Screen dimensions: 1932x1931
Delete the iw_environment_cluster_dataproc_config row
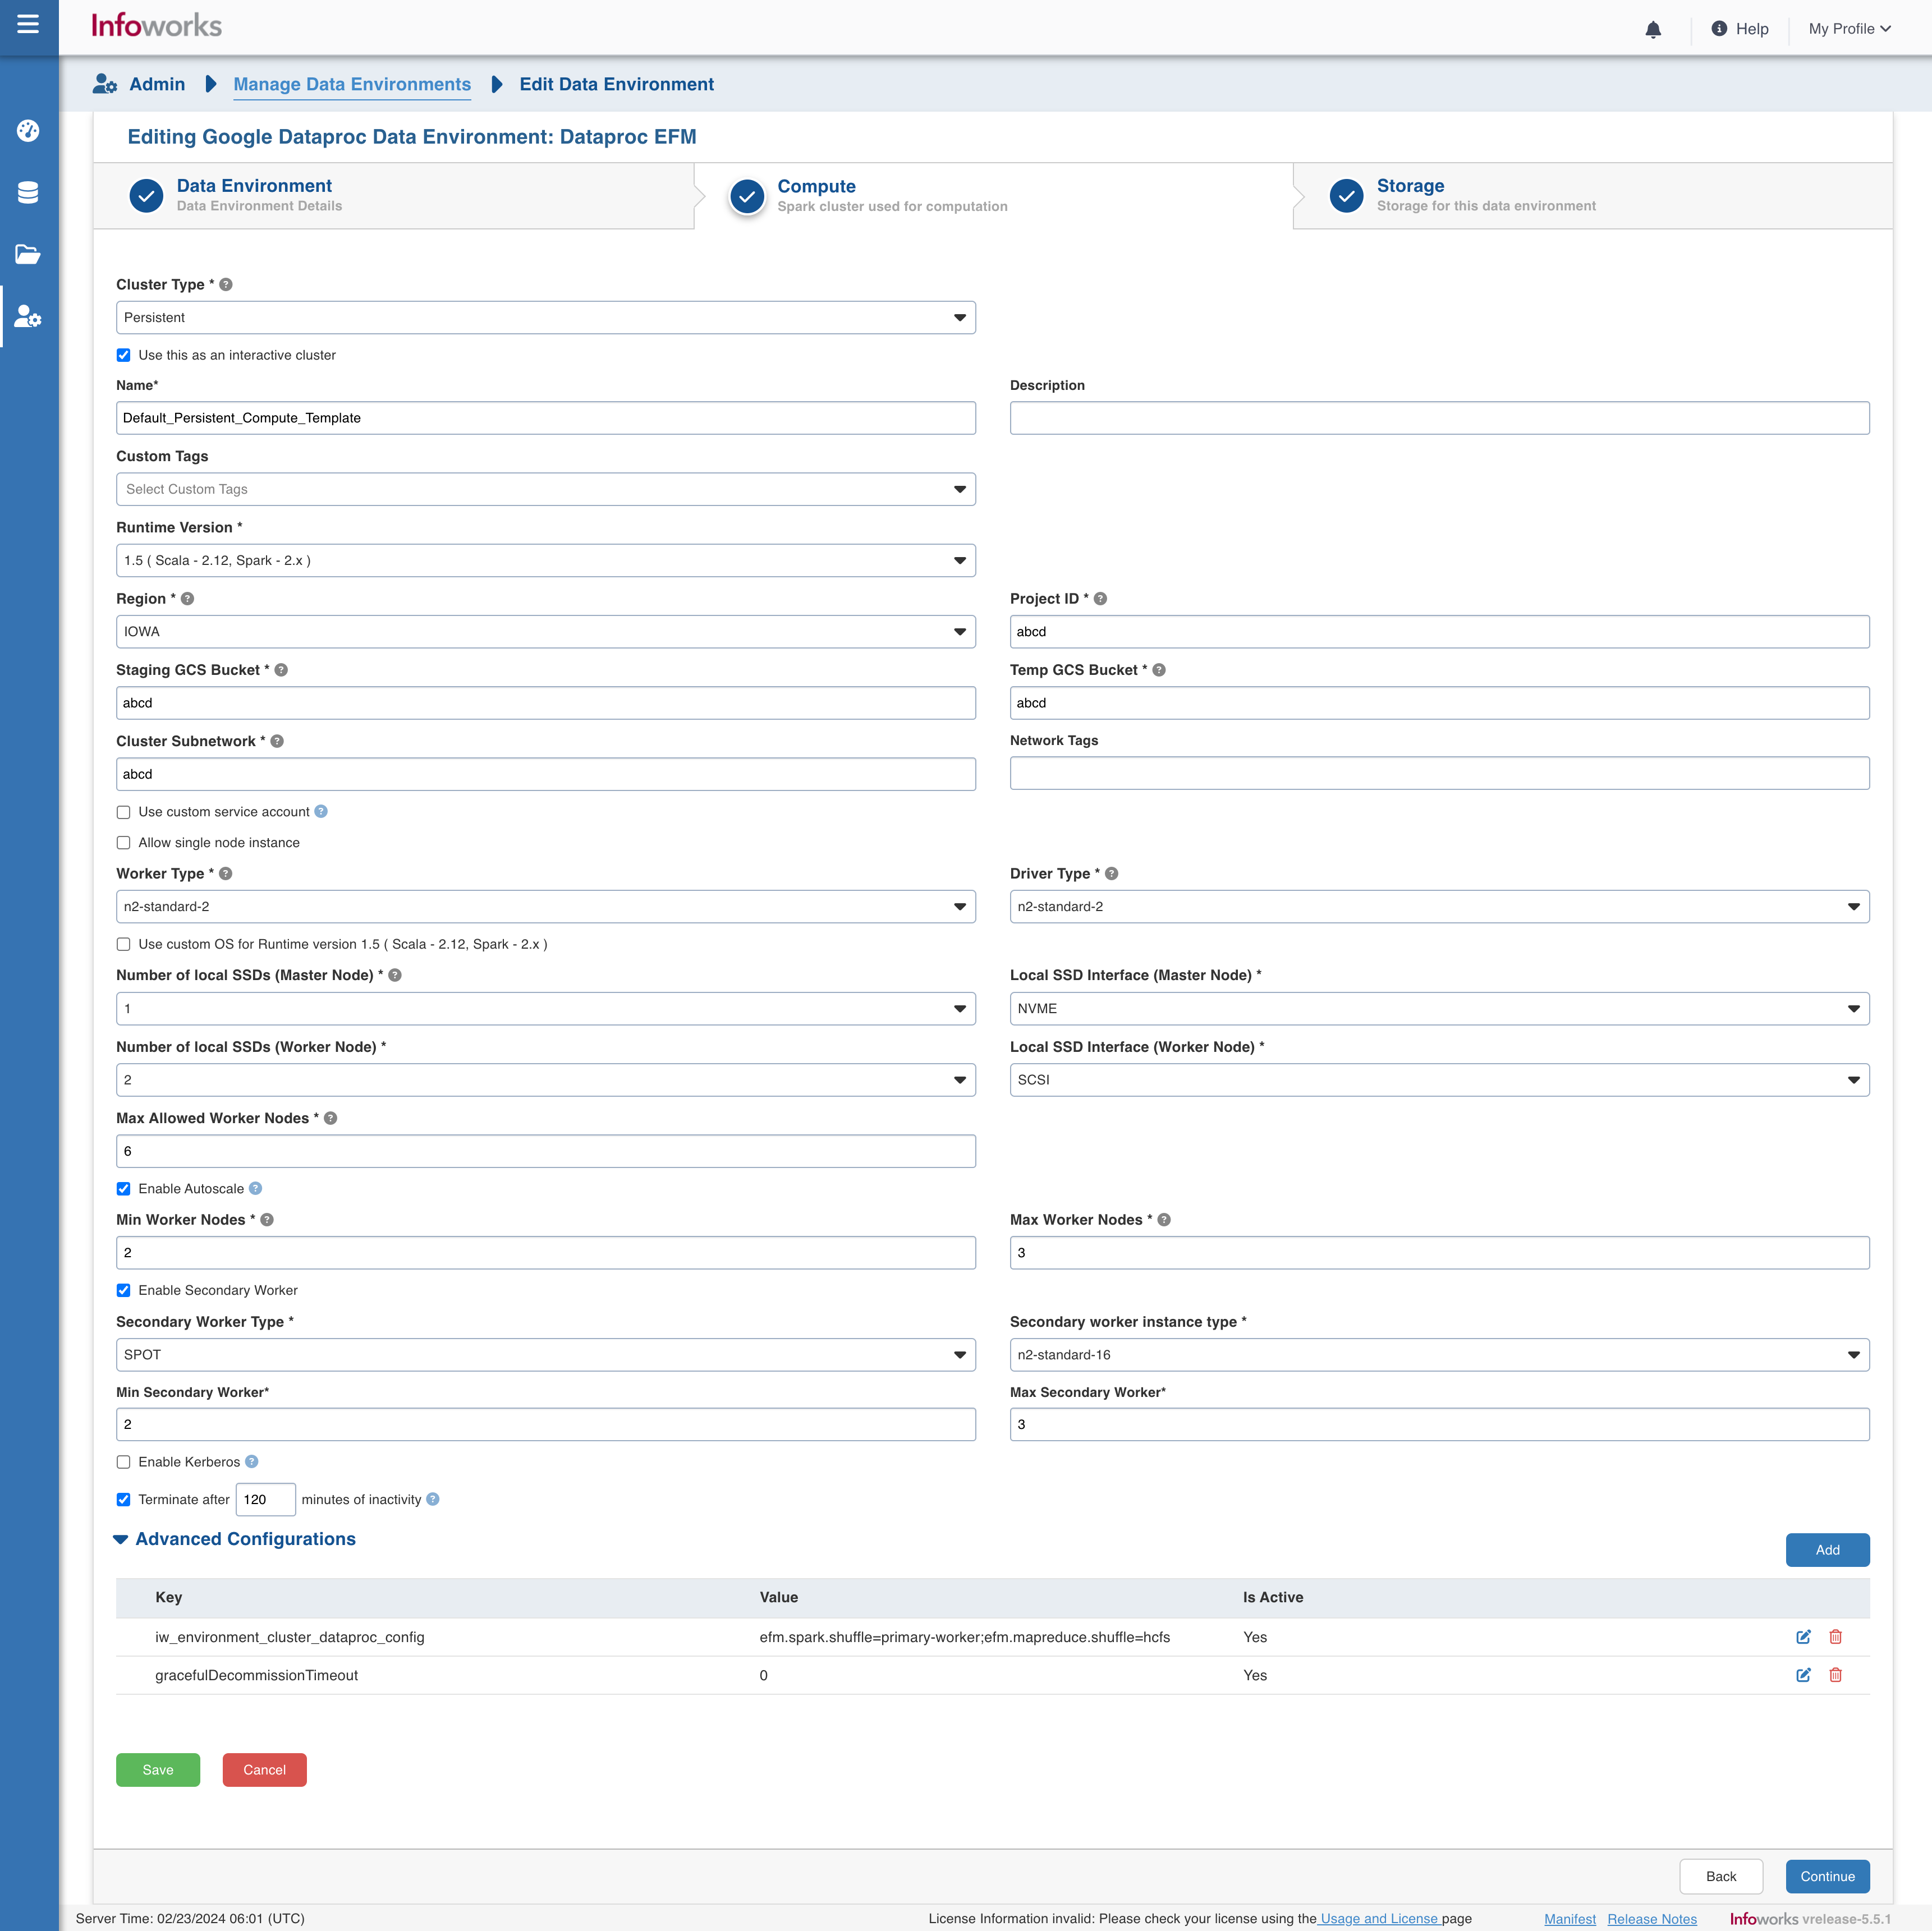pos(1836,1638)
